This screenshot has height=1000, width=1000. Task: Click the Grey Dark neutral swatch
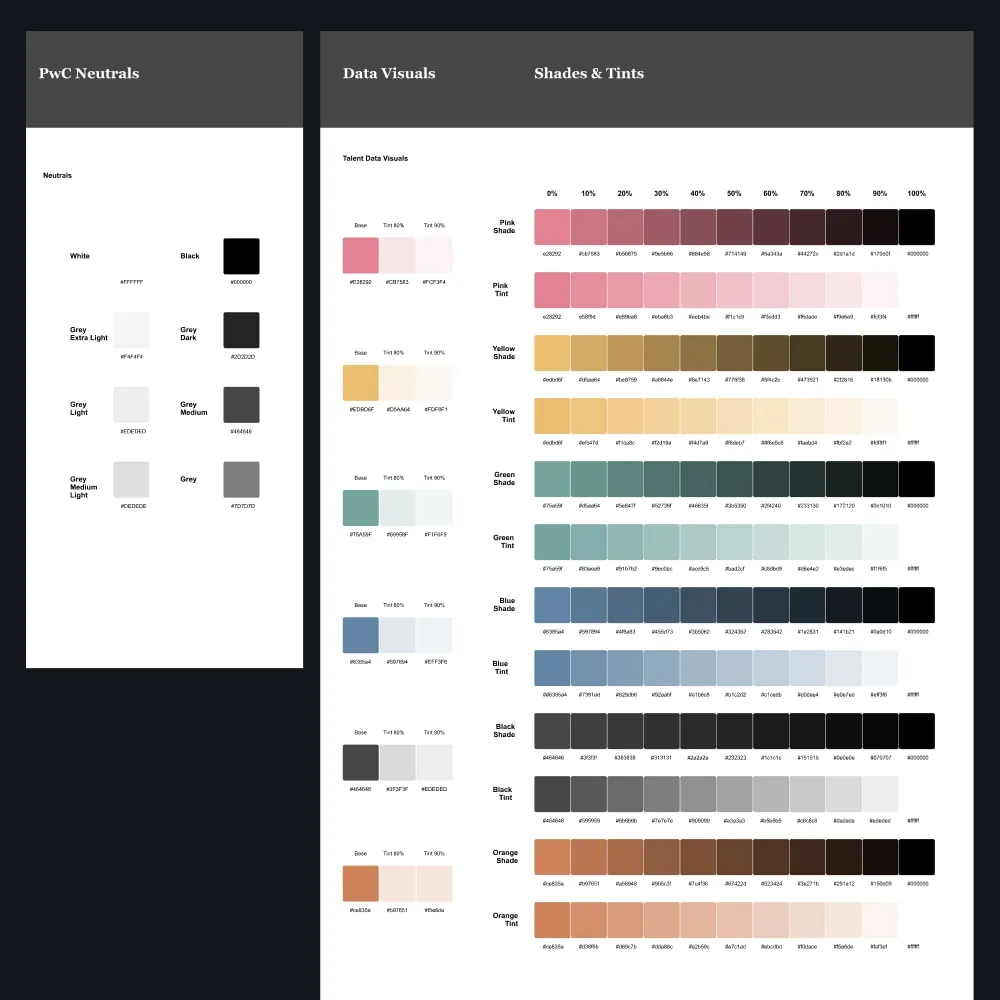click(x=241, y=330)
